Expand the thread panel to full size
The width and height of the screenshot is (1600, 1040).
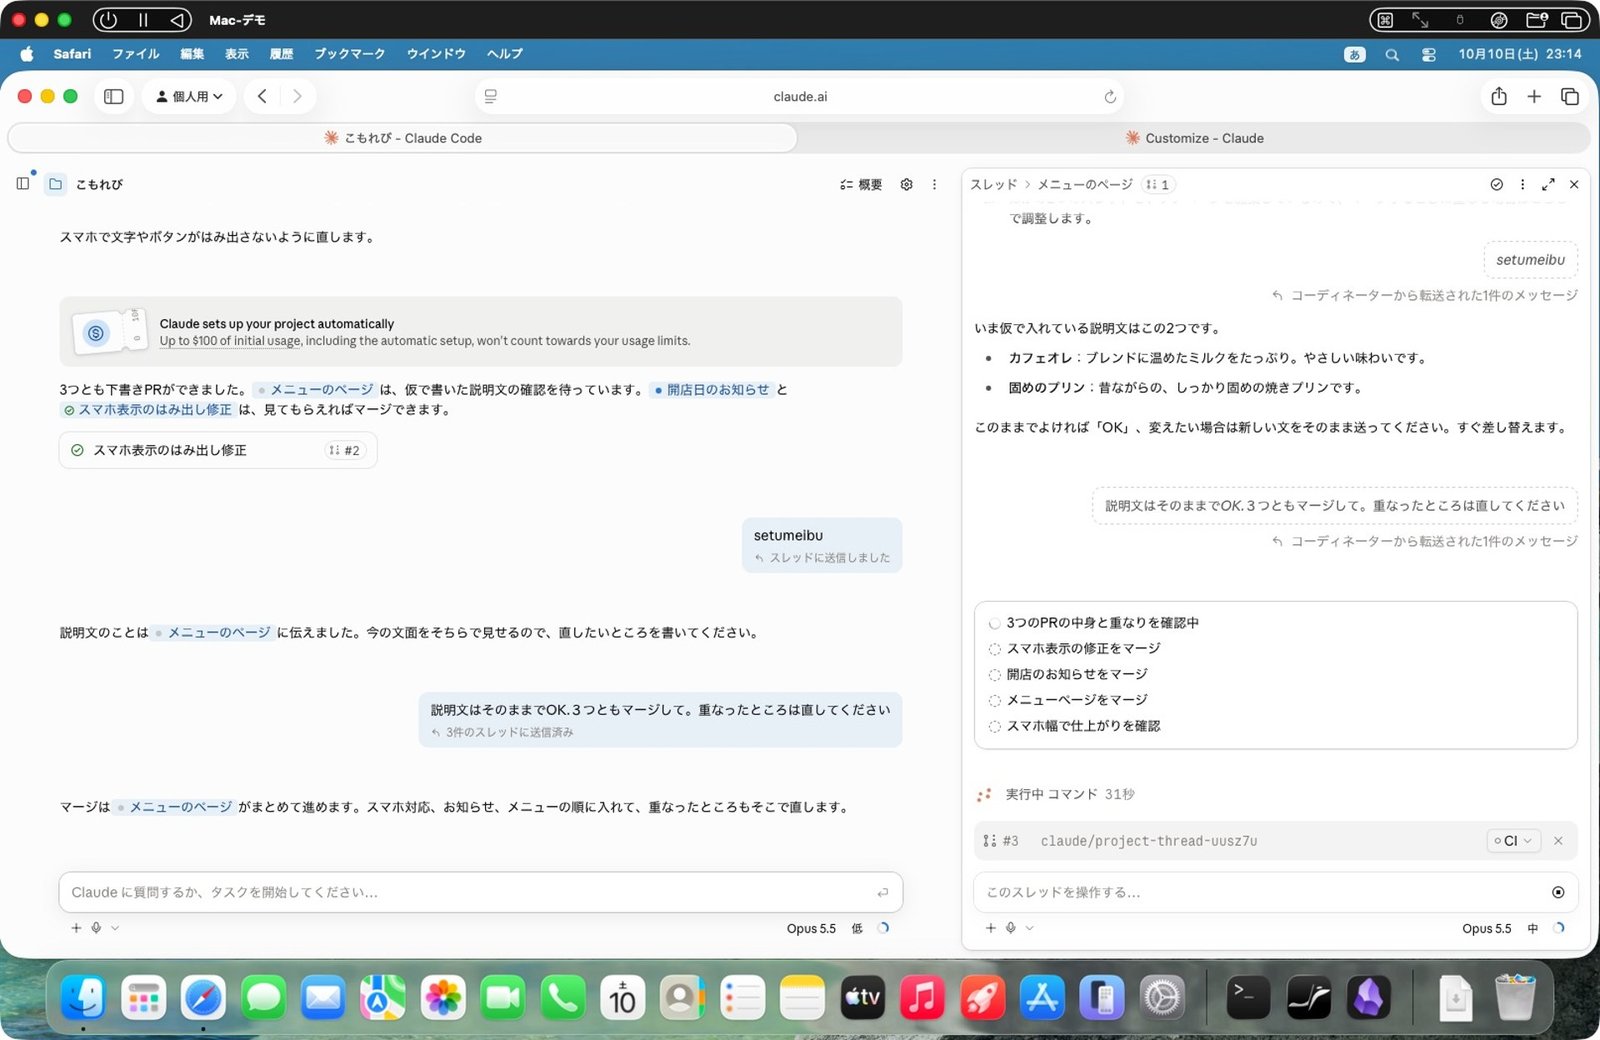tap(1548, 184)
